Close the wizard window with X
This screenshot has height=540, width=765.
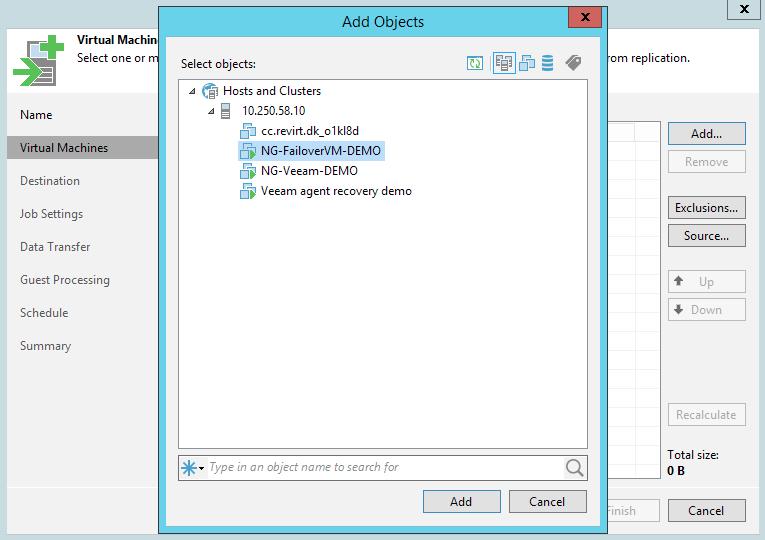pos(744,9)
